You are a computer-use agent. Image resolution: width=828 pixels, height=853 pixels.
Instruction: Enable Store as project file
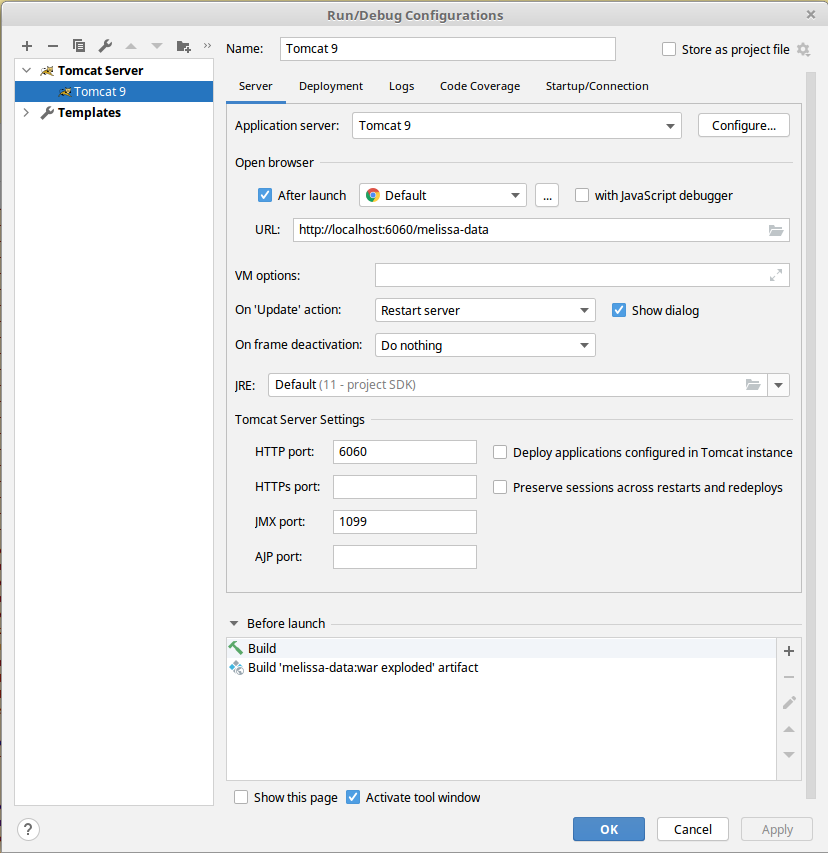(669, 50)
